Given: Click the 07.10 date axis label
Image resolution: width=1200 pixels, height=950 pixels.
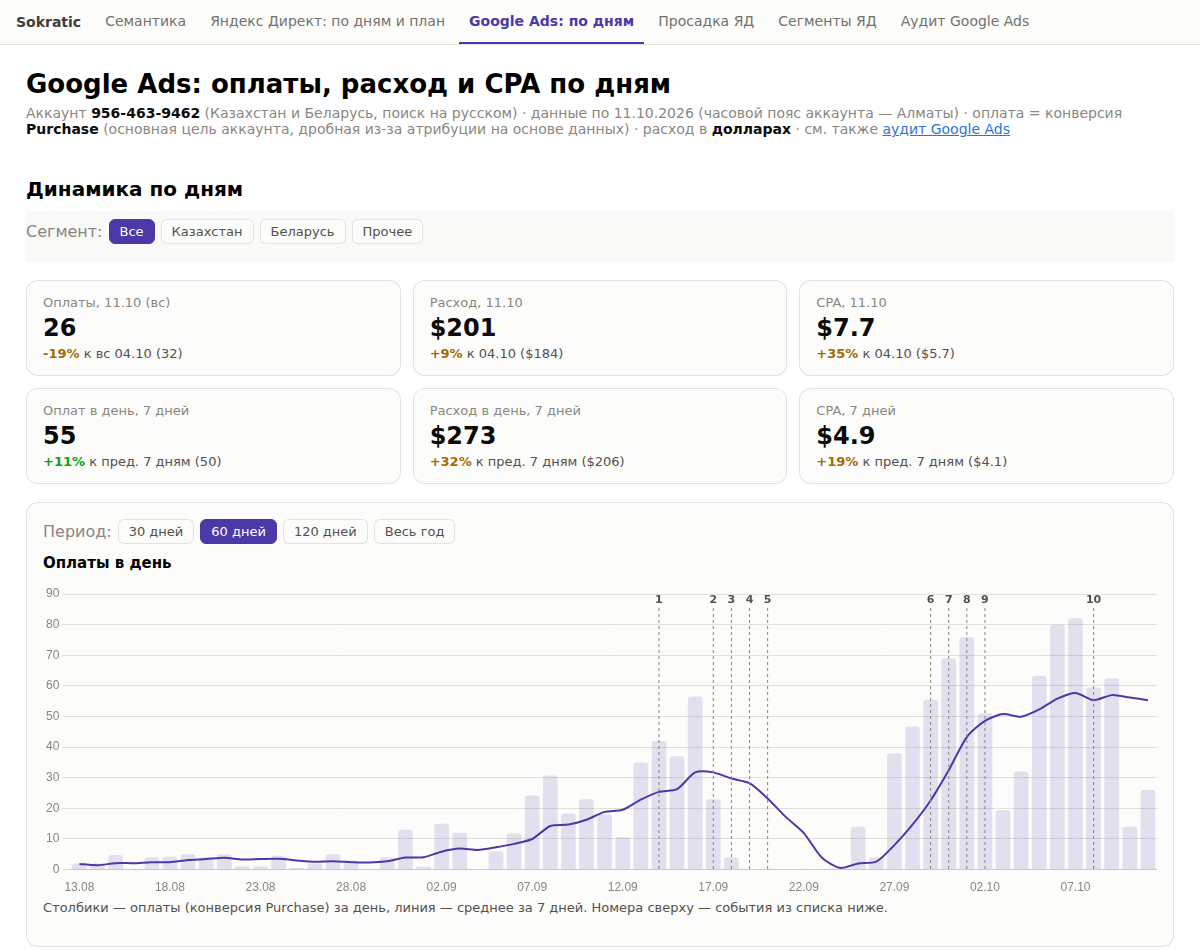Looking at the screenshot, I should pyautogui.click(x=1075, y=887).
